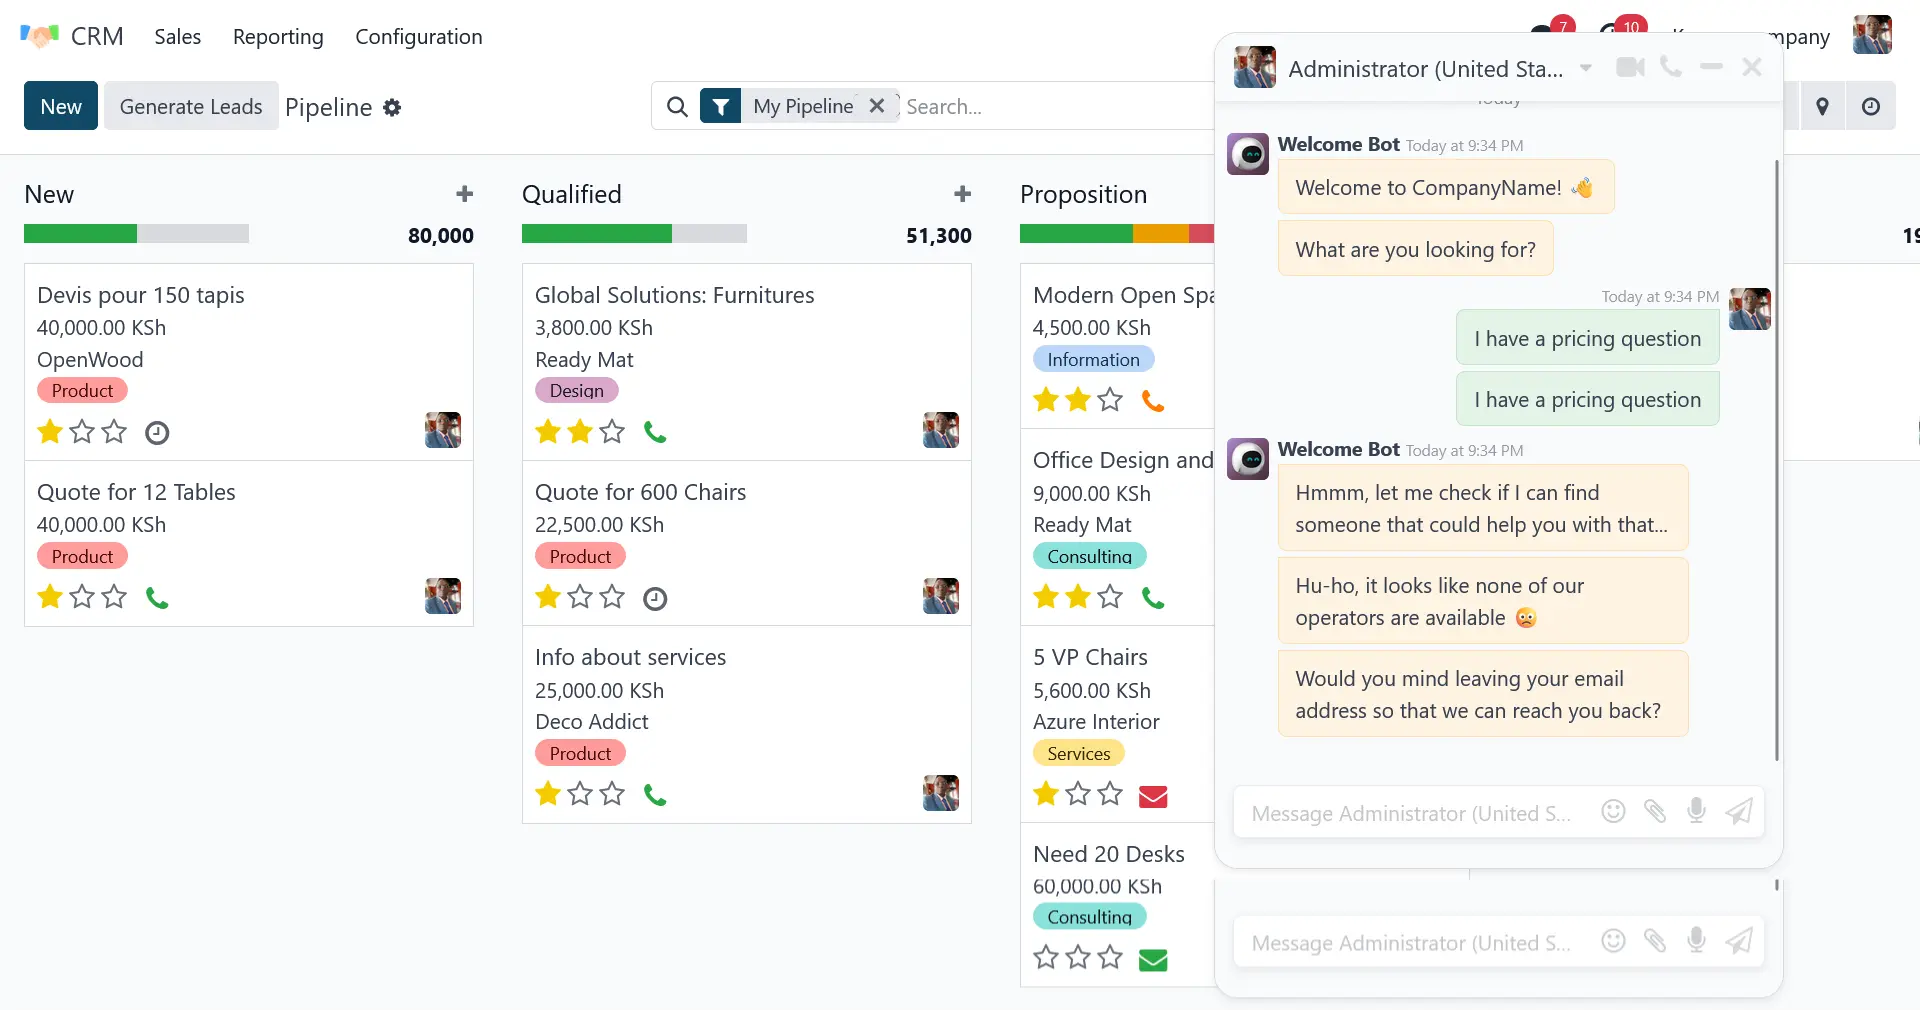Open the Configuration menu
The height and width of the screenshot is (1011, 1920).
click(x=418, y=37)
